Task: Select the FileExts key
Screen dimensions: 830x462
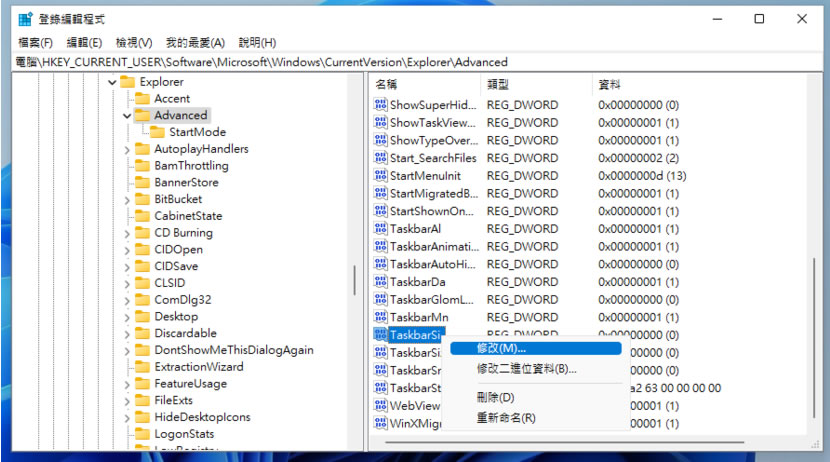Action: click(x=173, y=401)
